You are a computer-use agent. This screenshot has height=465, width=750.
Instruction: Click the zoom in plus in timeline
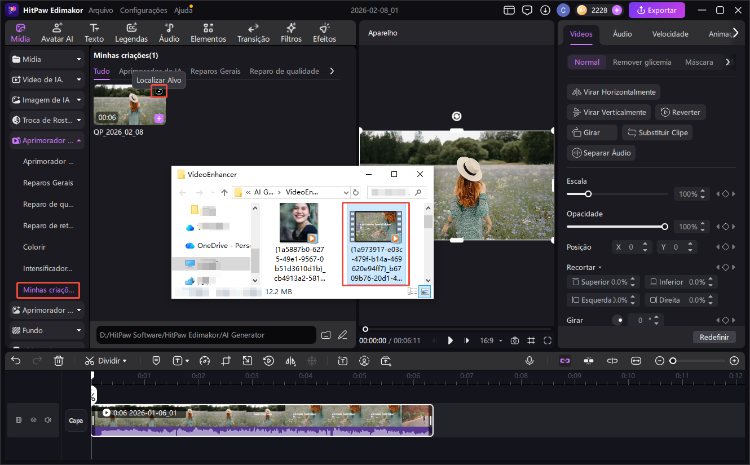point(734,361)
